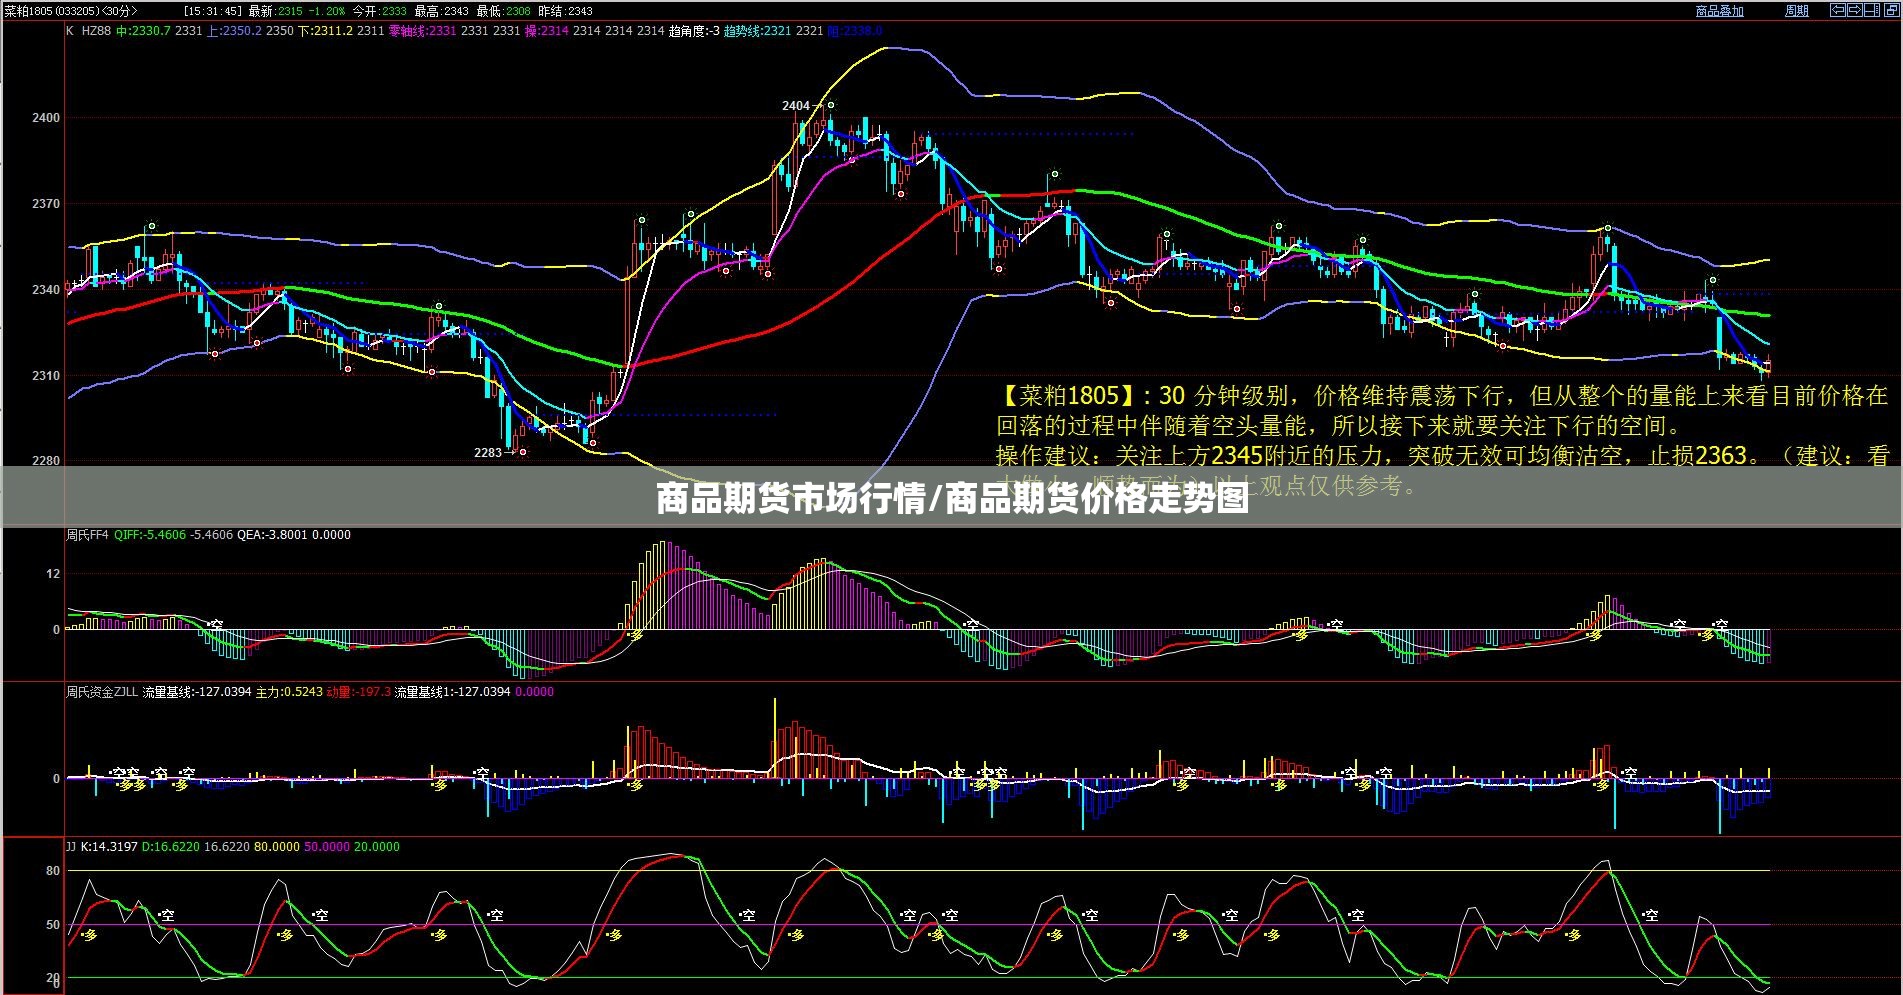Click the 【菜粕1805】 annotation heading on chart
Viewport: 1903px width, 995px height.
point(1068,397)
